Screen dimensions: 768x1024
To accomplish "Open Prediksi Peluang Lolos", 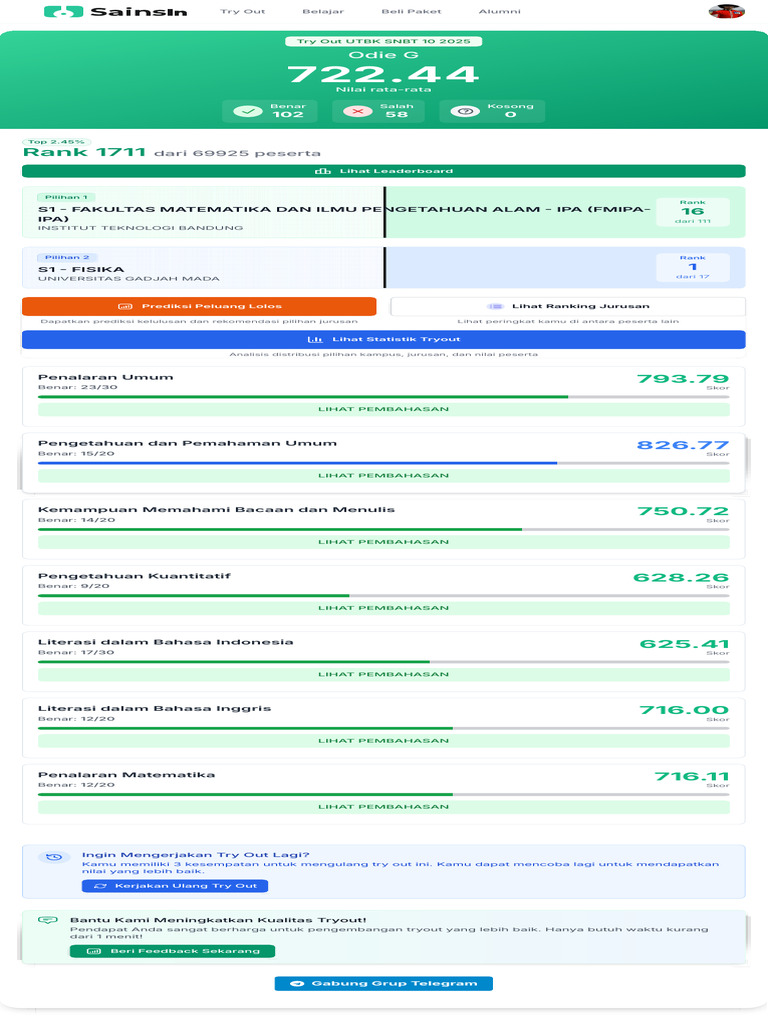I will (x=199, y=306).
